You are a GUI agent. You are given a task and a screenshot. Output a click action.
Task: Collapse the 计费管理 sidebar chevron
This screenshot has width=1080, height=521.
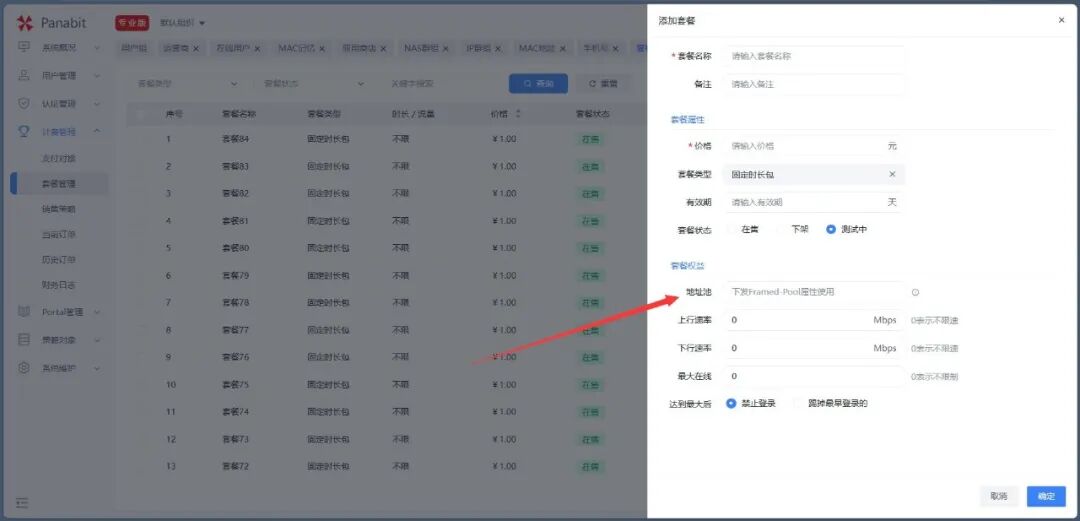[x=96, y=131]
